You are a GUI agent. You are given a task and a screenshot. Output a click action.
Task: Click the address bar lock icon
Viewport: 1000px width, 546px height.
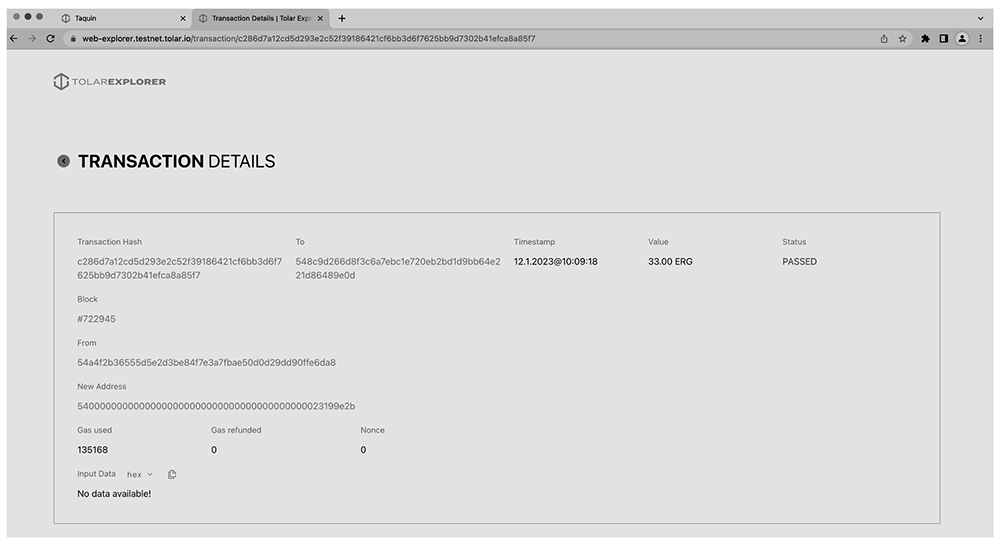[x=73, y=39]
